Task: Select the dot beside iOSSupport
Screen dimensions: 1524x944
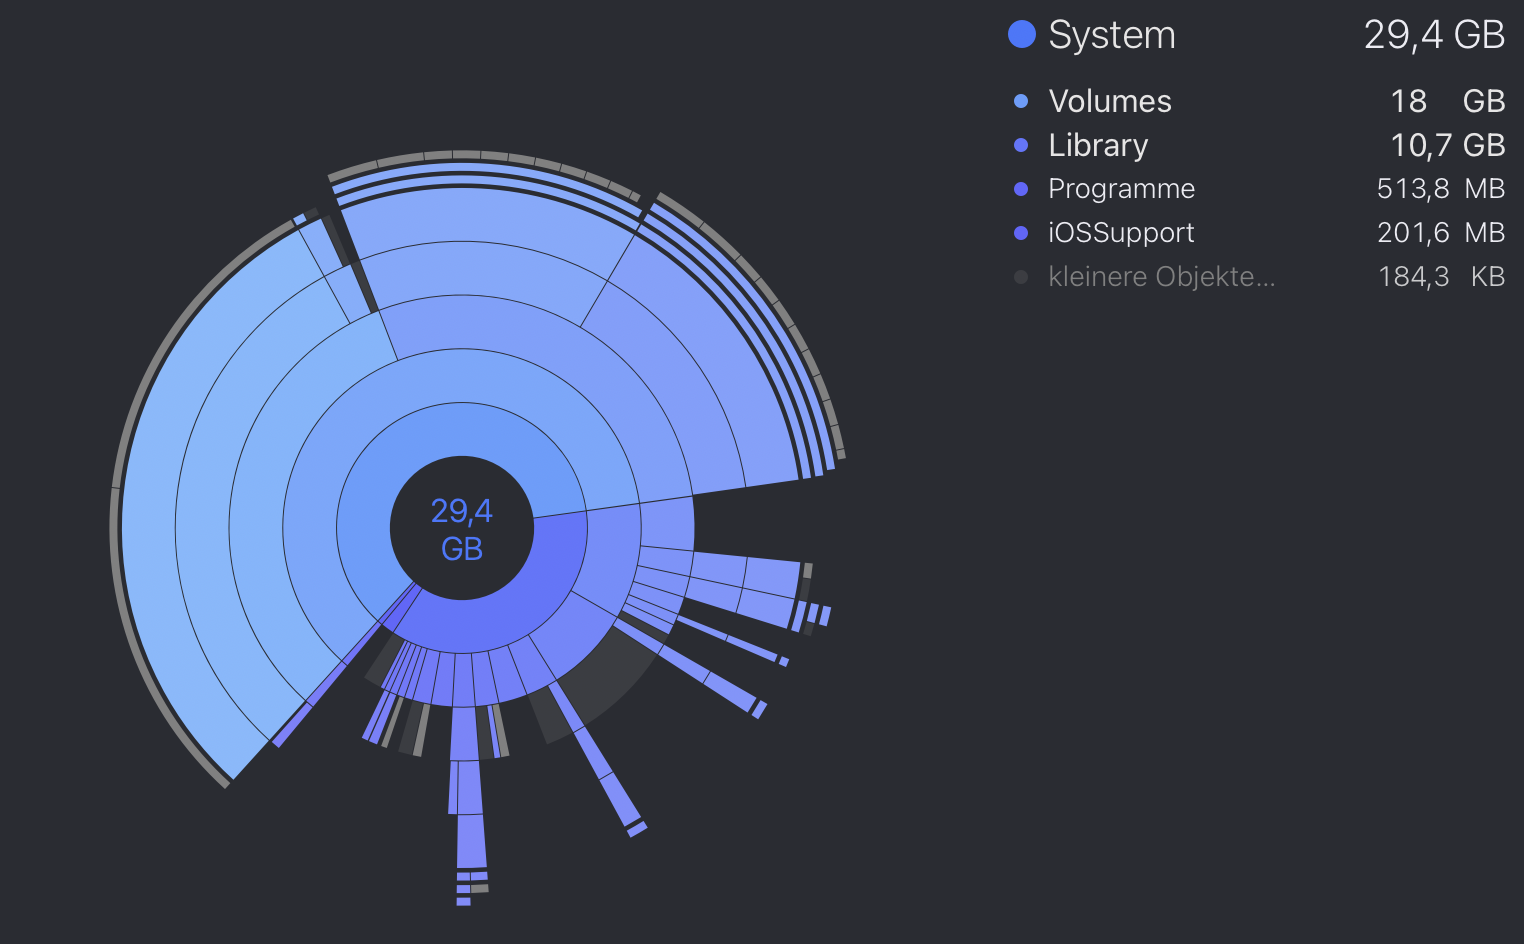Action: (x=1021, y=233)
